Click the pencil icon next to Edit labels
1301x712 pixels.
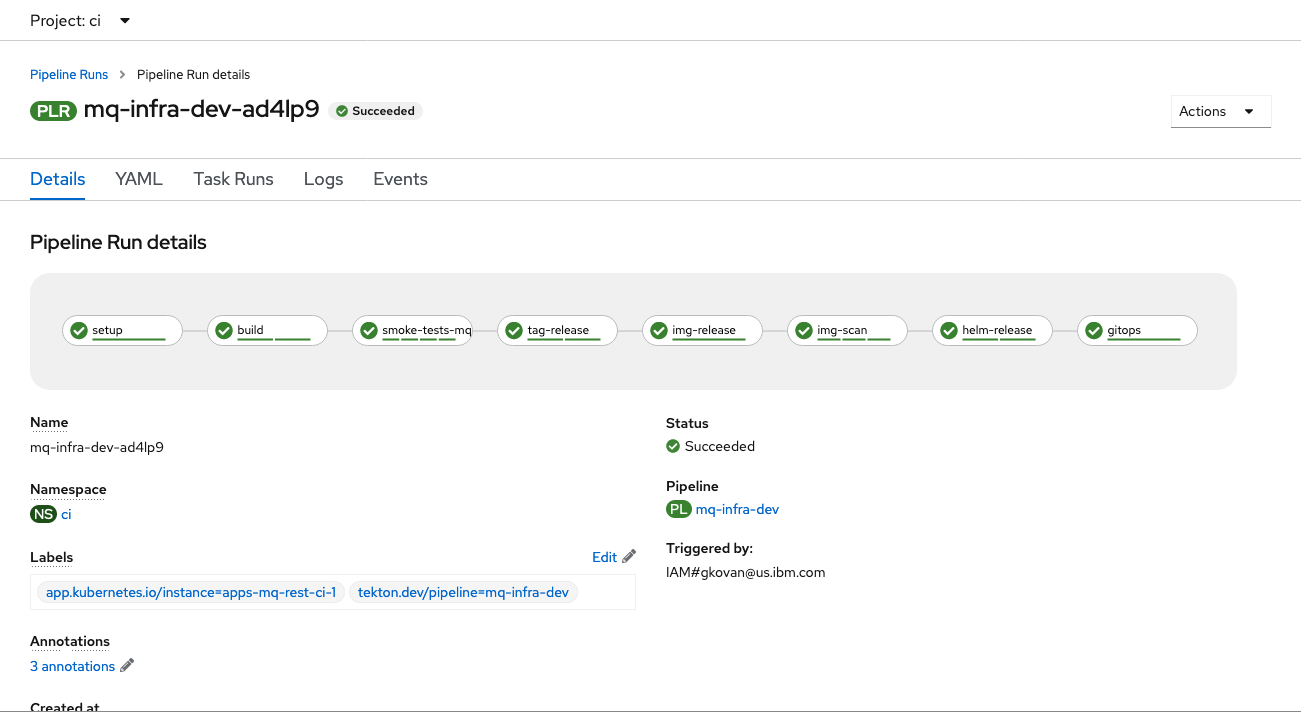point(629,557)
